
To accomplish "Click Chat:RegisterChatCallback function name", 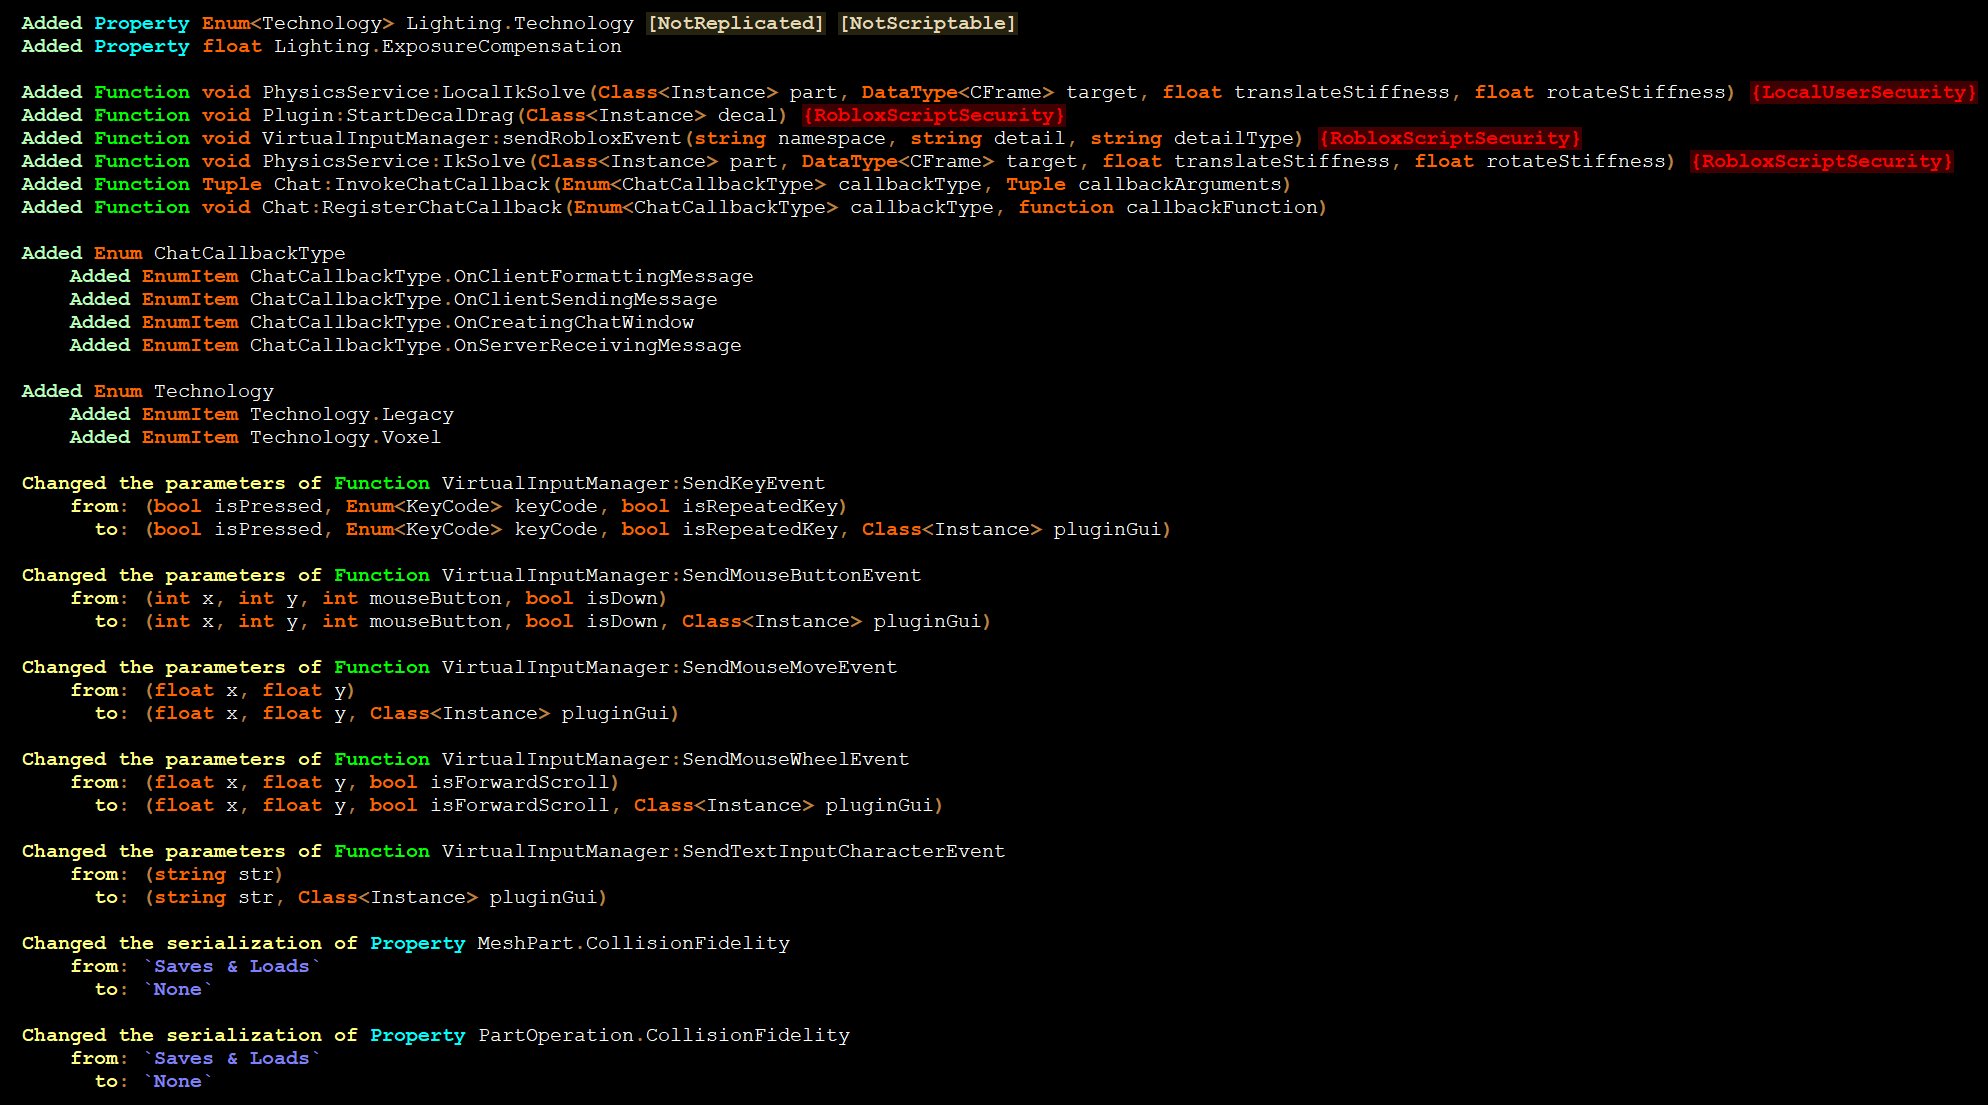I will [411, 207].
